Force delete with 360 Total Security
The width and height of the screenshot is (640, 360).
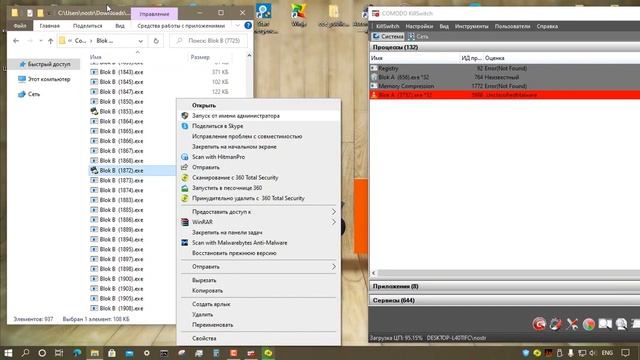pos(248,198)
